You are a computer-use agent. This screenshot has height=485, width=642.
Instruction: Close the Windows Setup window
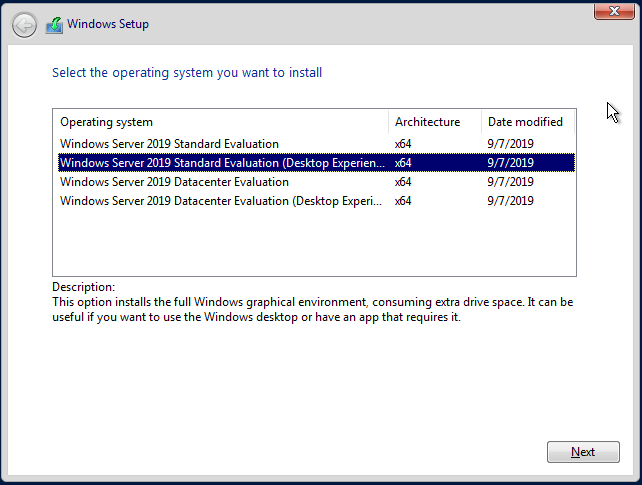614,11
